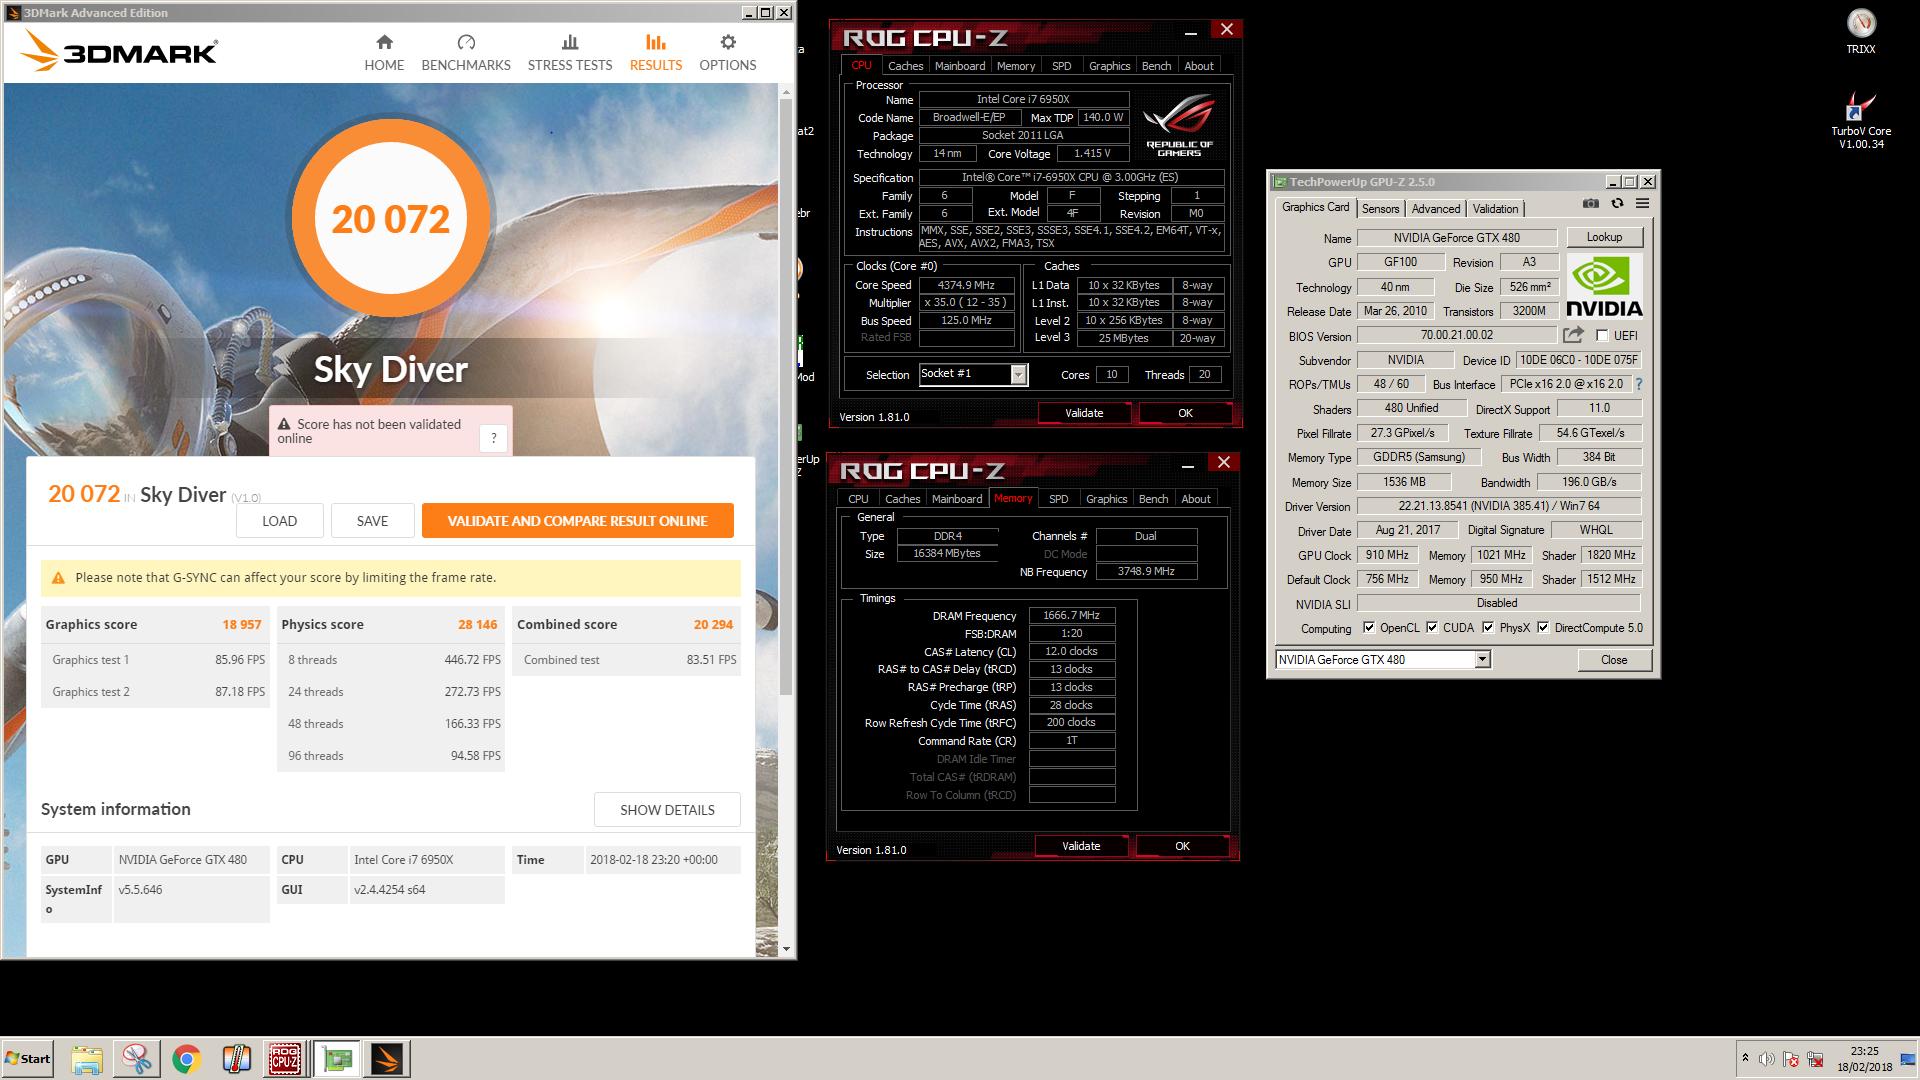Open the 3DMark Home page

(384, 53)
